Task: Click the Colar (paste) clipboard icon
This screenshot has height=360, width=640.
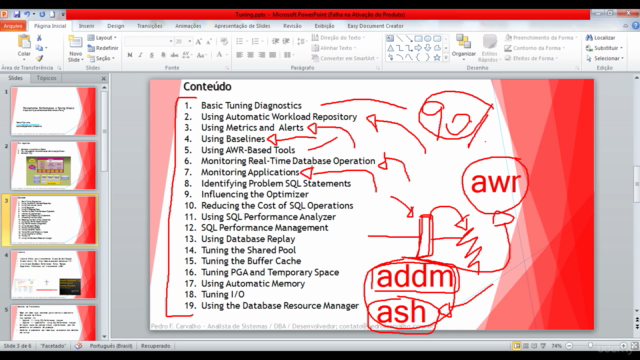Action: pos(24,42)
